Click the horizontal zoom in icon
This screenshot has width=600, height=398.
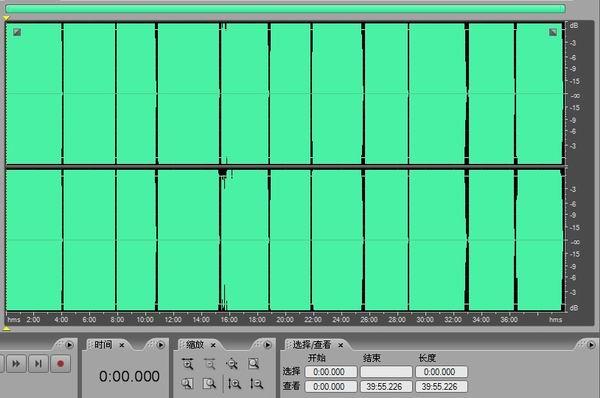[188, 364]
